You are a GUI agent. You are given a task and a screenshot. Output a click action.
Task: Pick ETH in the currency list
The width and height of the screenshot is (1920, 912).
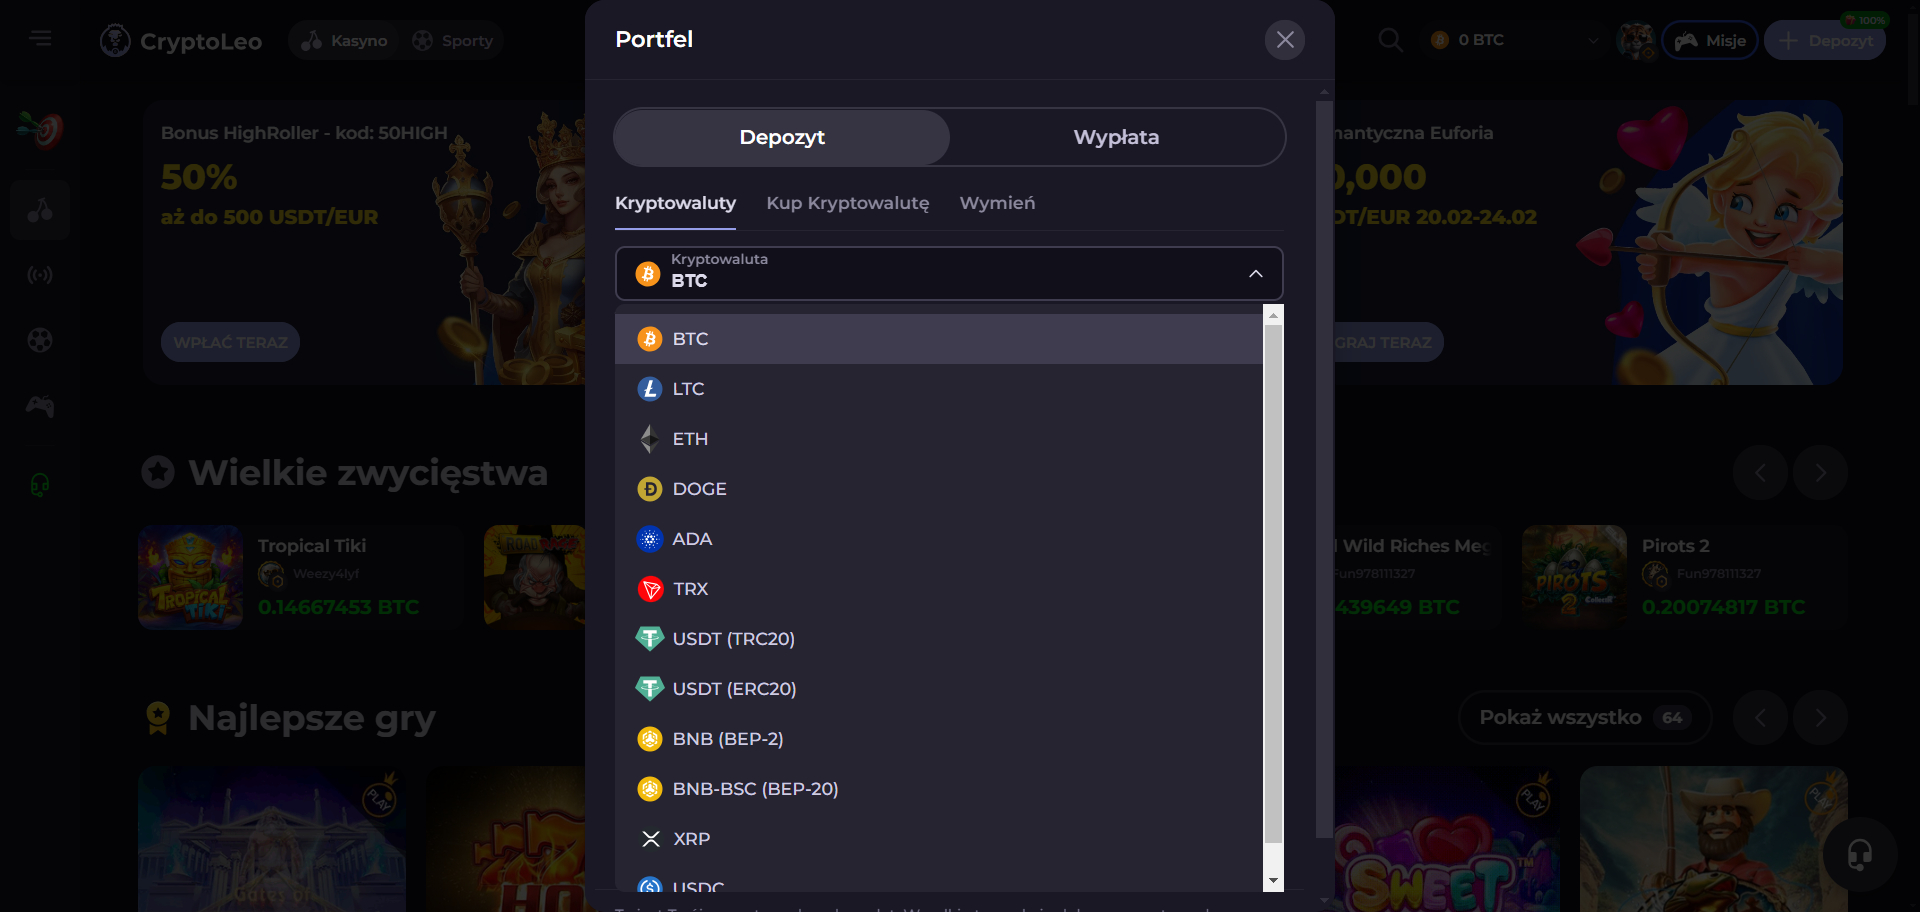tap(690, 439)
